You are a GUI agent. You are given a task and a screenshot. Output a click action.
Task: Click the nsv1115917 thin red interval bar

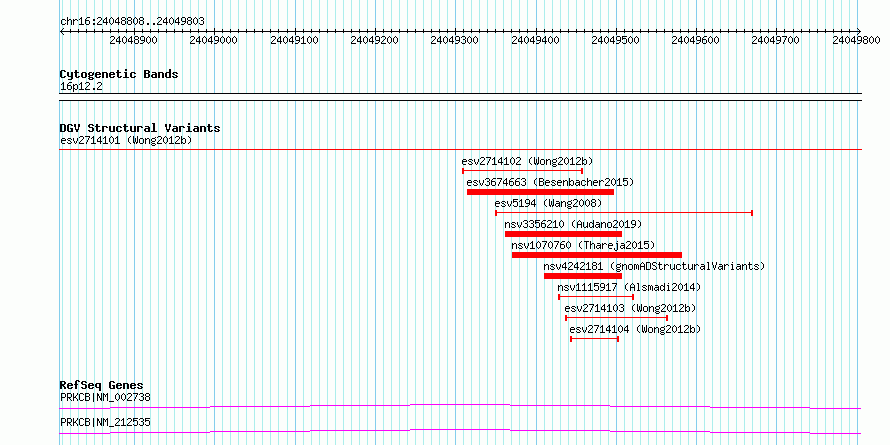(596, 297)
